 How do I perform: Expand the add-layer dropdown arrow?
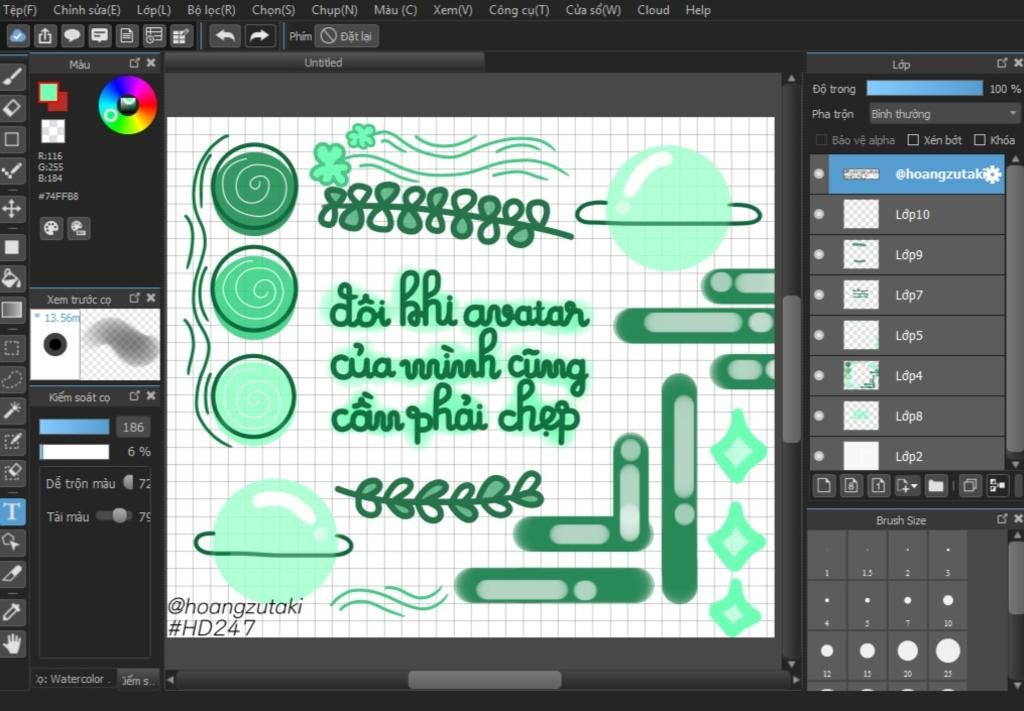click(x=914, y=486)
